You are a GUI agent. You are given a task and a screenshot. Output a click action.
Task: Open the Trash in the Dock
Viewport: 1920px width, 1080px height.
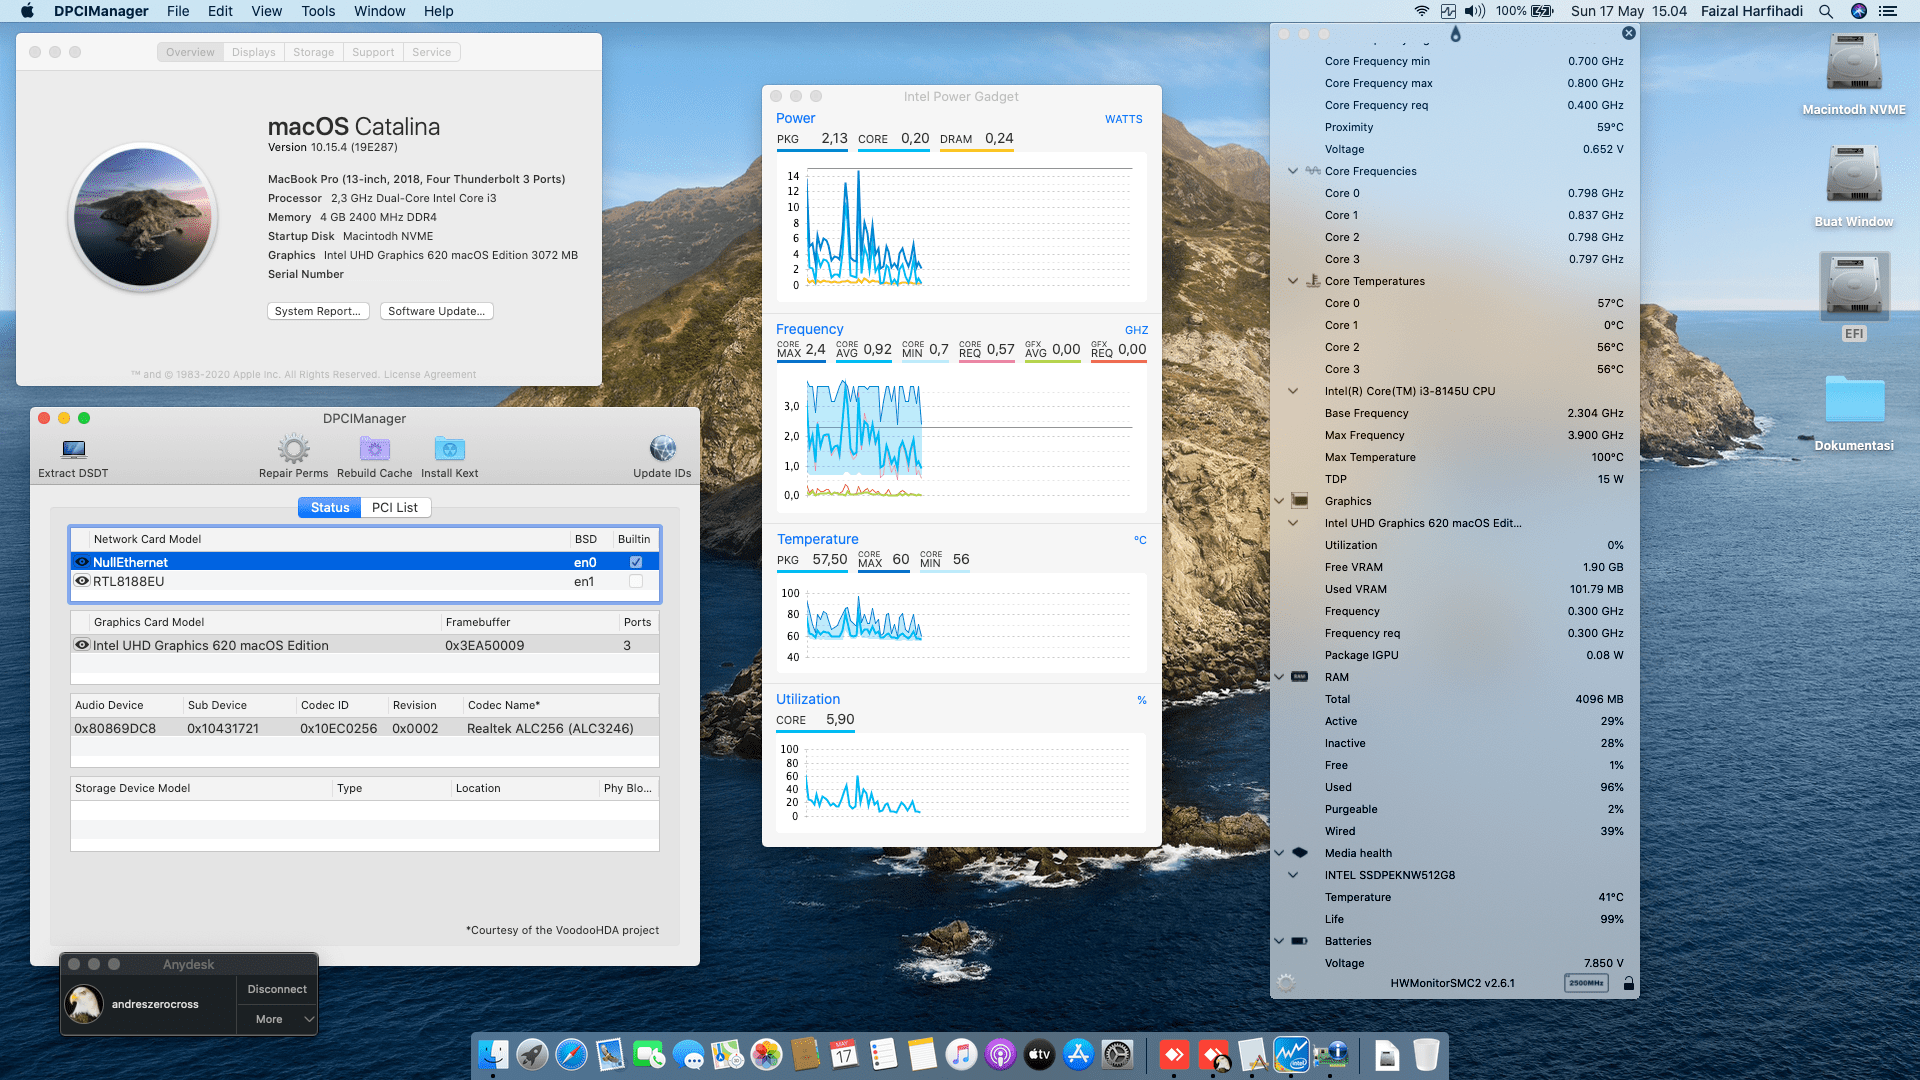tap(1426, 1054)
